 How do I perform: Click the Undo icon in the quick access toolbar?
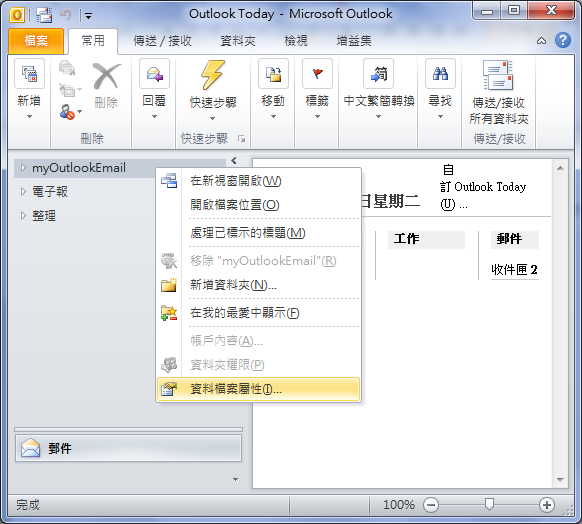65,15
